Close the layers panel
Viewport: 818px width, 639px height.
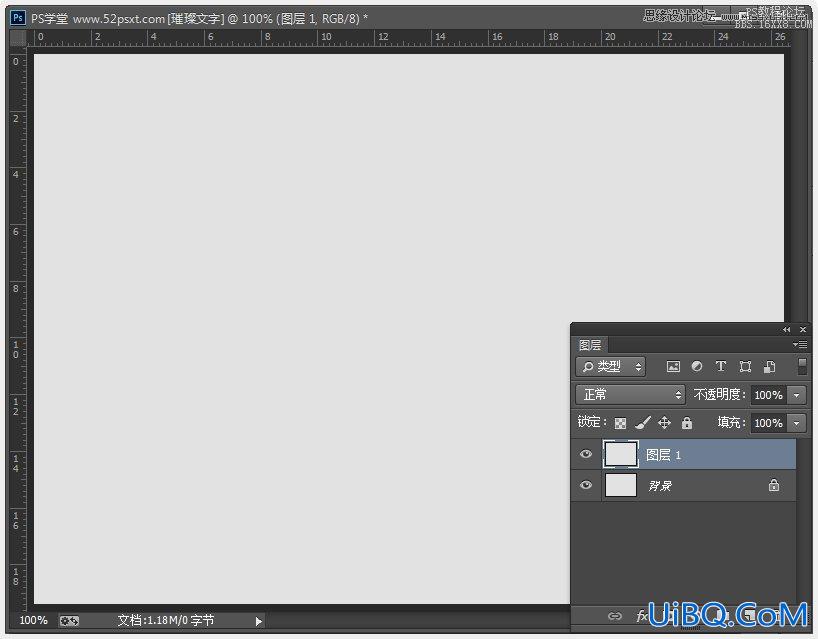pyautogui.click(x=803, y=330)
